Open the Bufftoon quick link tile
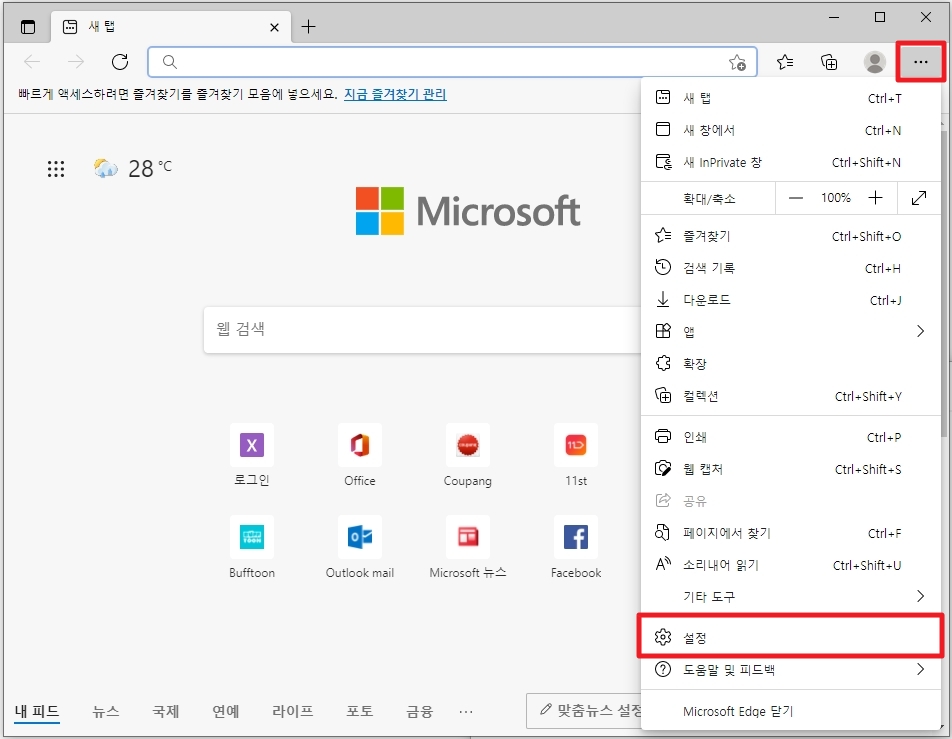The width and height of the screenshot is (952, 739). pyautogui.click(x=252, y=547)
